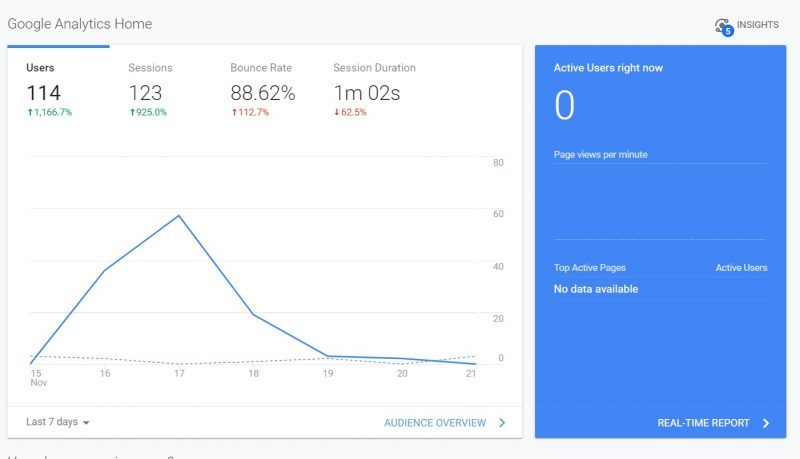Click the 1m 02s session duration value
The image size is (800, 459).
tap(367, 93)
